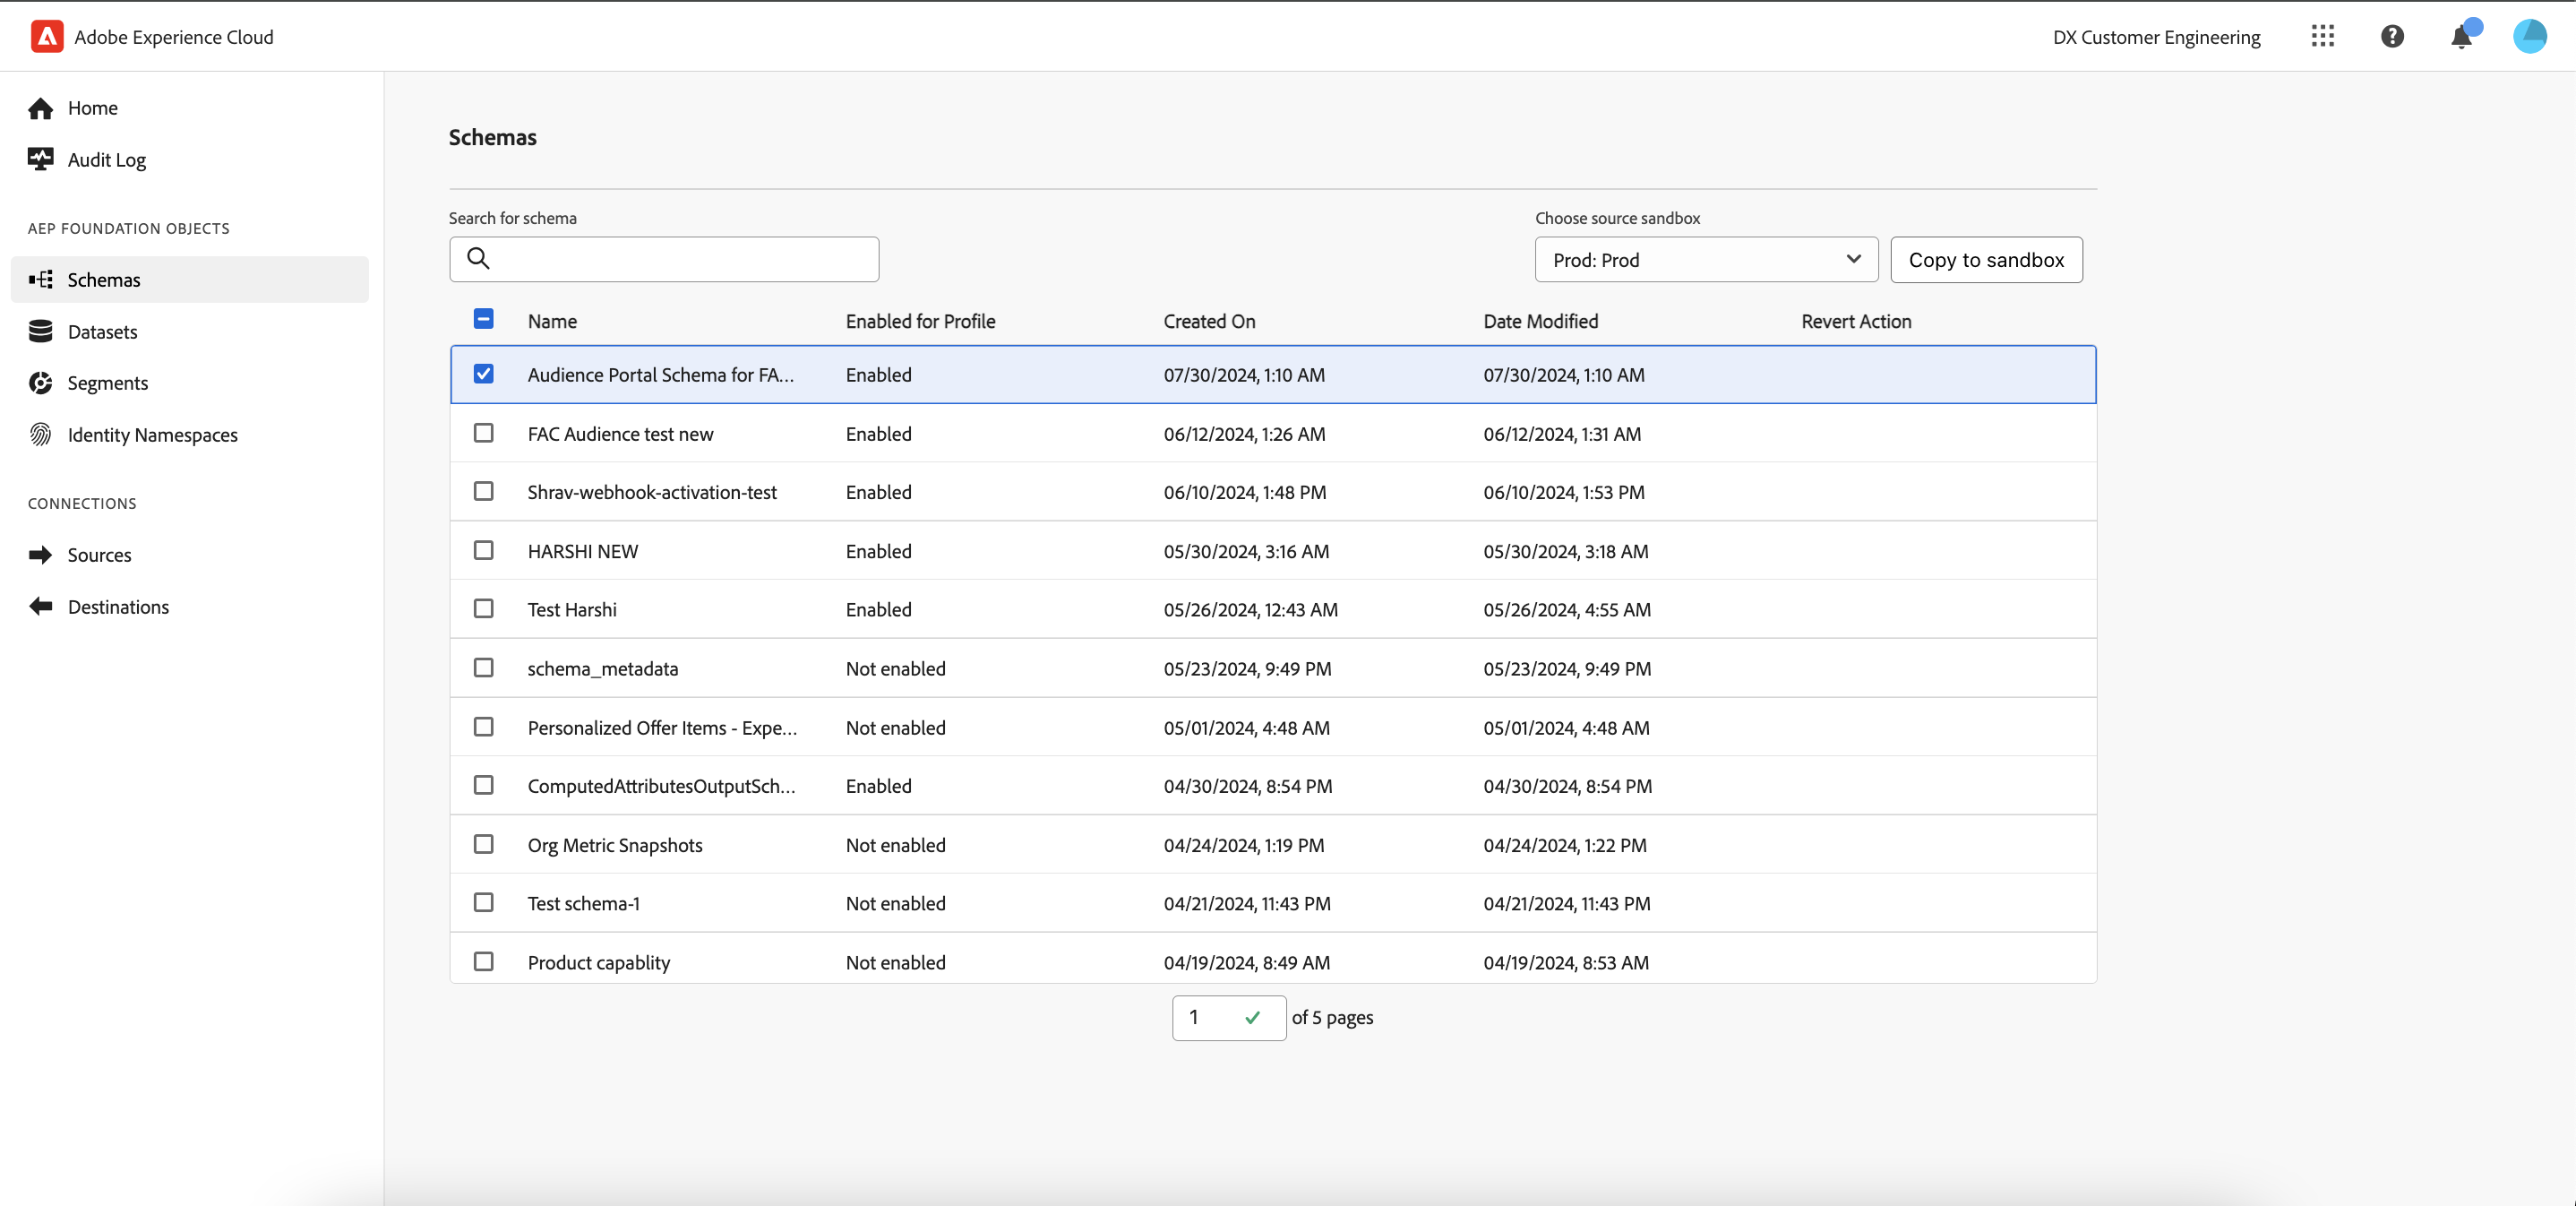Click the 06/12/2024, 1:26 AM created date
The width and height of the screenshot is (2576, 1206).
pos(1244,434)
